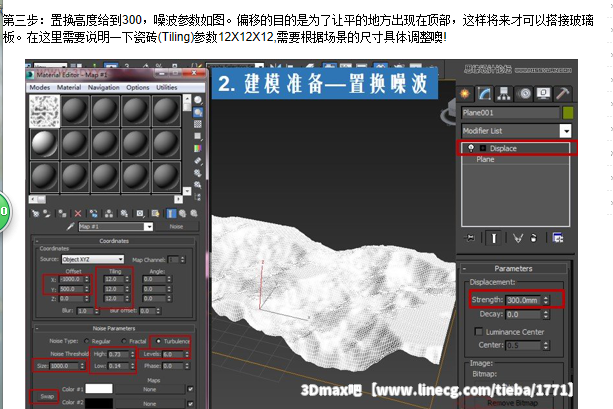The width and height of the screenshot is (613, 409).
Task: Click the Go Forward to Sibling icon
Action: [x=194, y=213]
